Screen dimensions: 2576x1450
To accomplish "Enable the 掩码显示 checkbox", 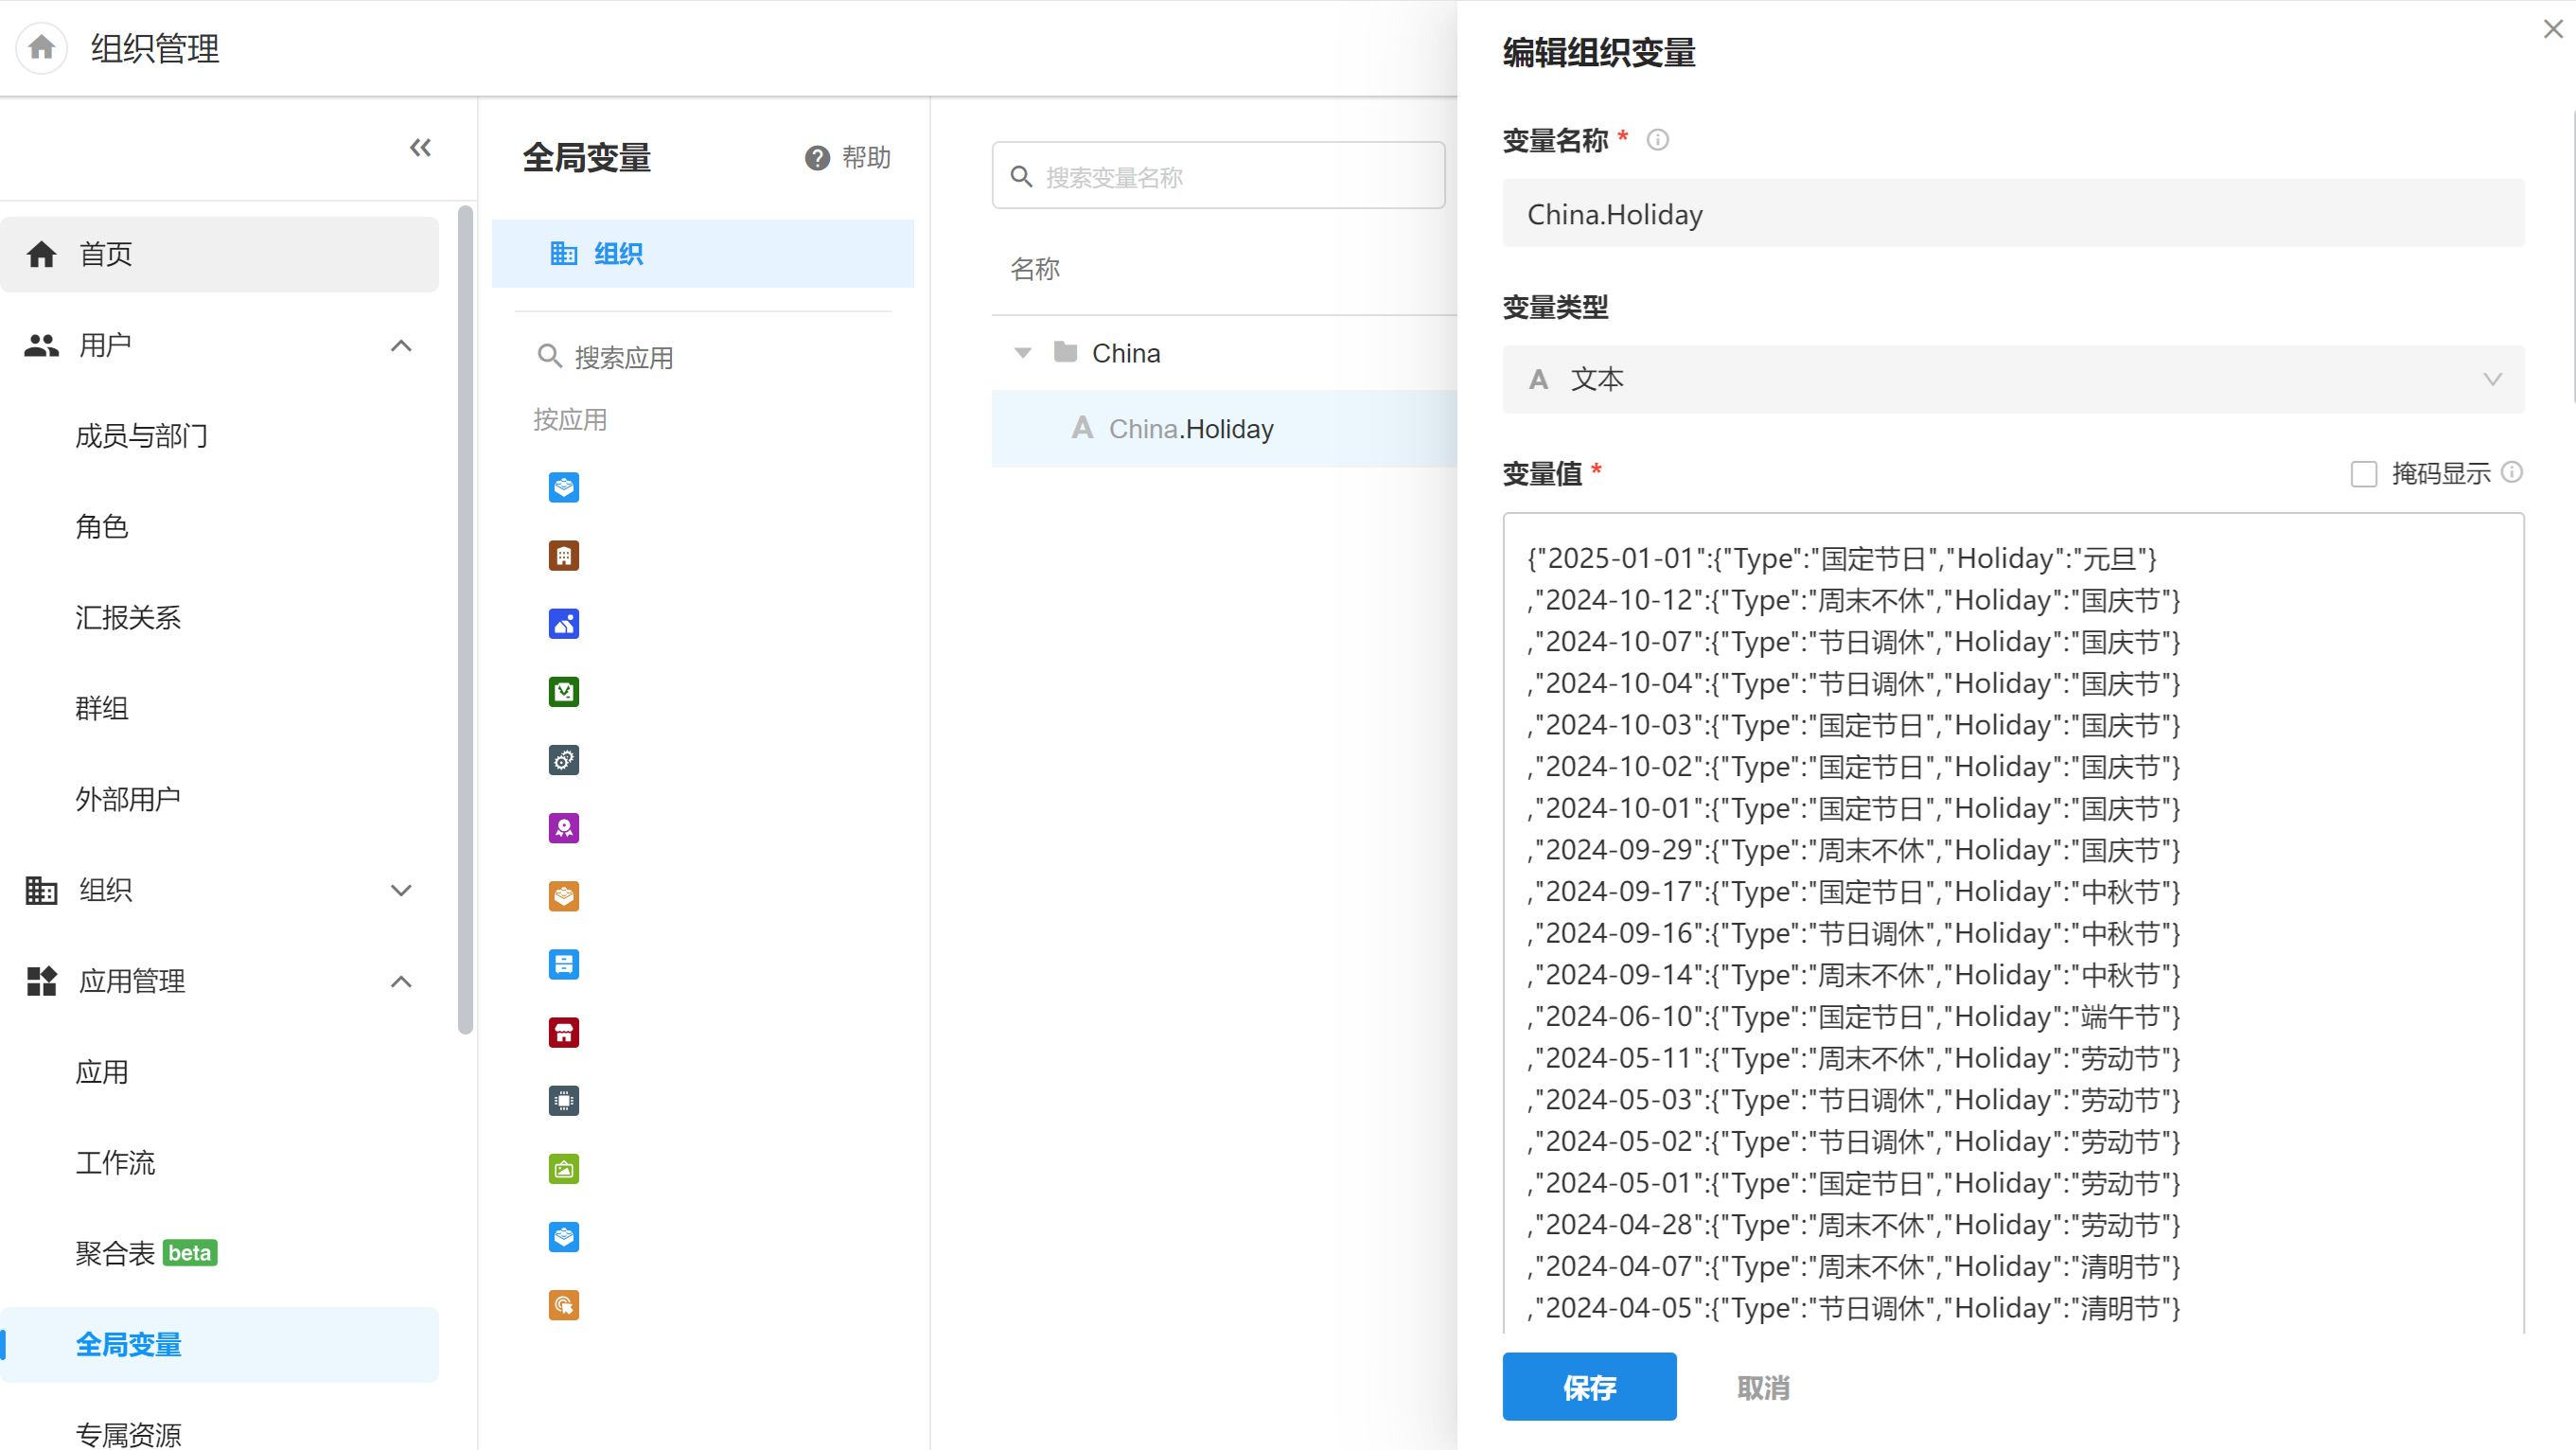I will pos(2364,474).
